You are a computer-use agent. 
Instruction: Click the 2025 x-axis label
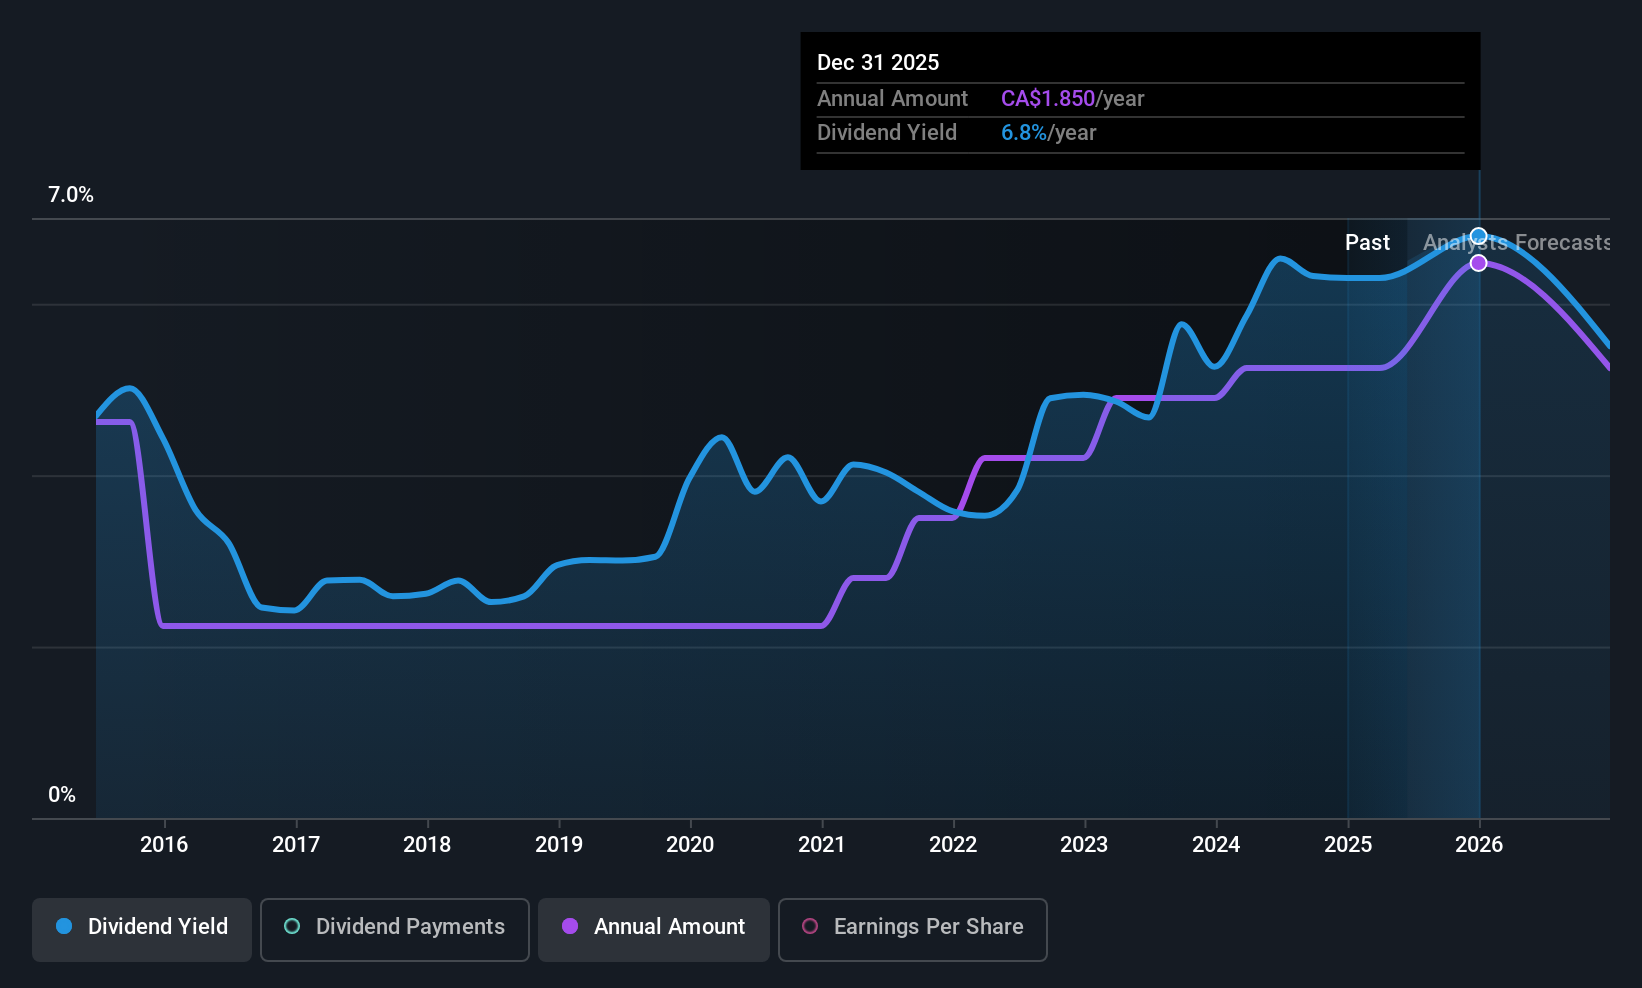click(x=1348, y=845)
